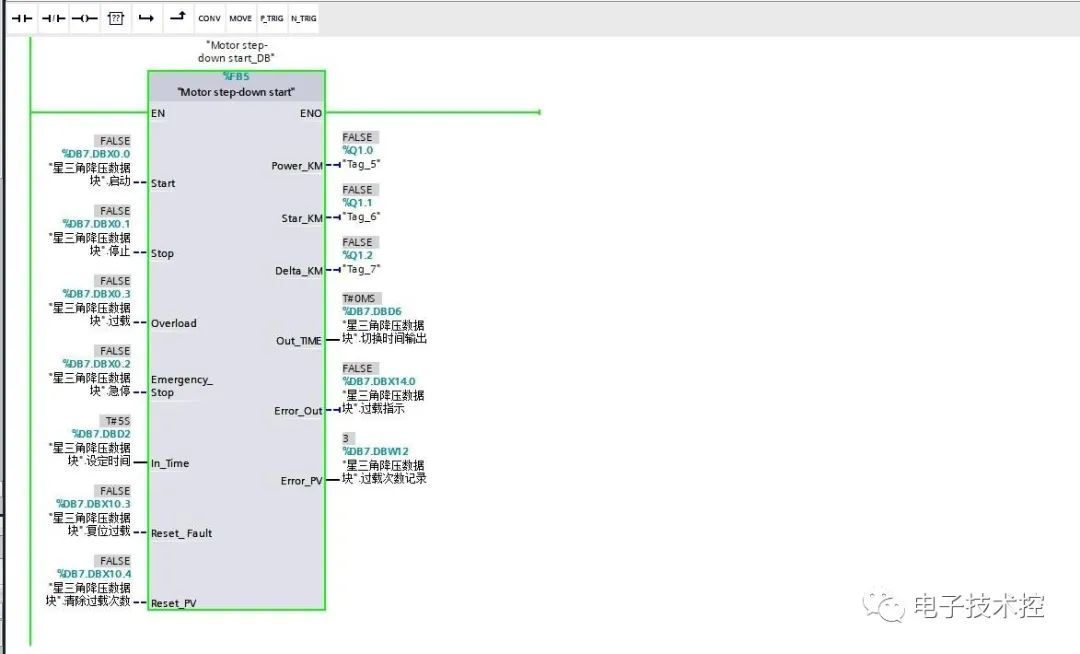Click the %Q1.2 output address
The width and height of the screenshot is (1080, 654).
[357, 255]
